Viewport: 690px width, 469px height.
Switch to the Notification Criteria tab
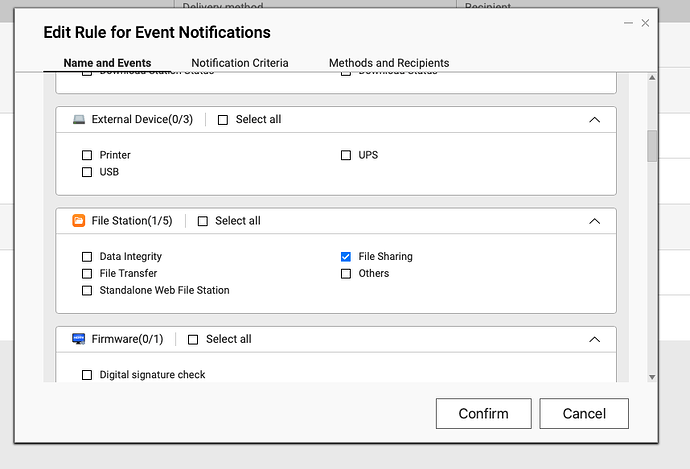pos(240,63)
